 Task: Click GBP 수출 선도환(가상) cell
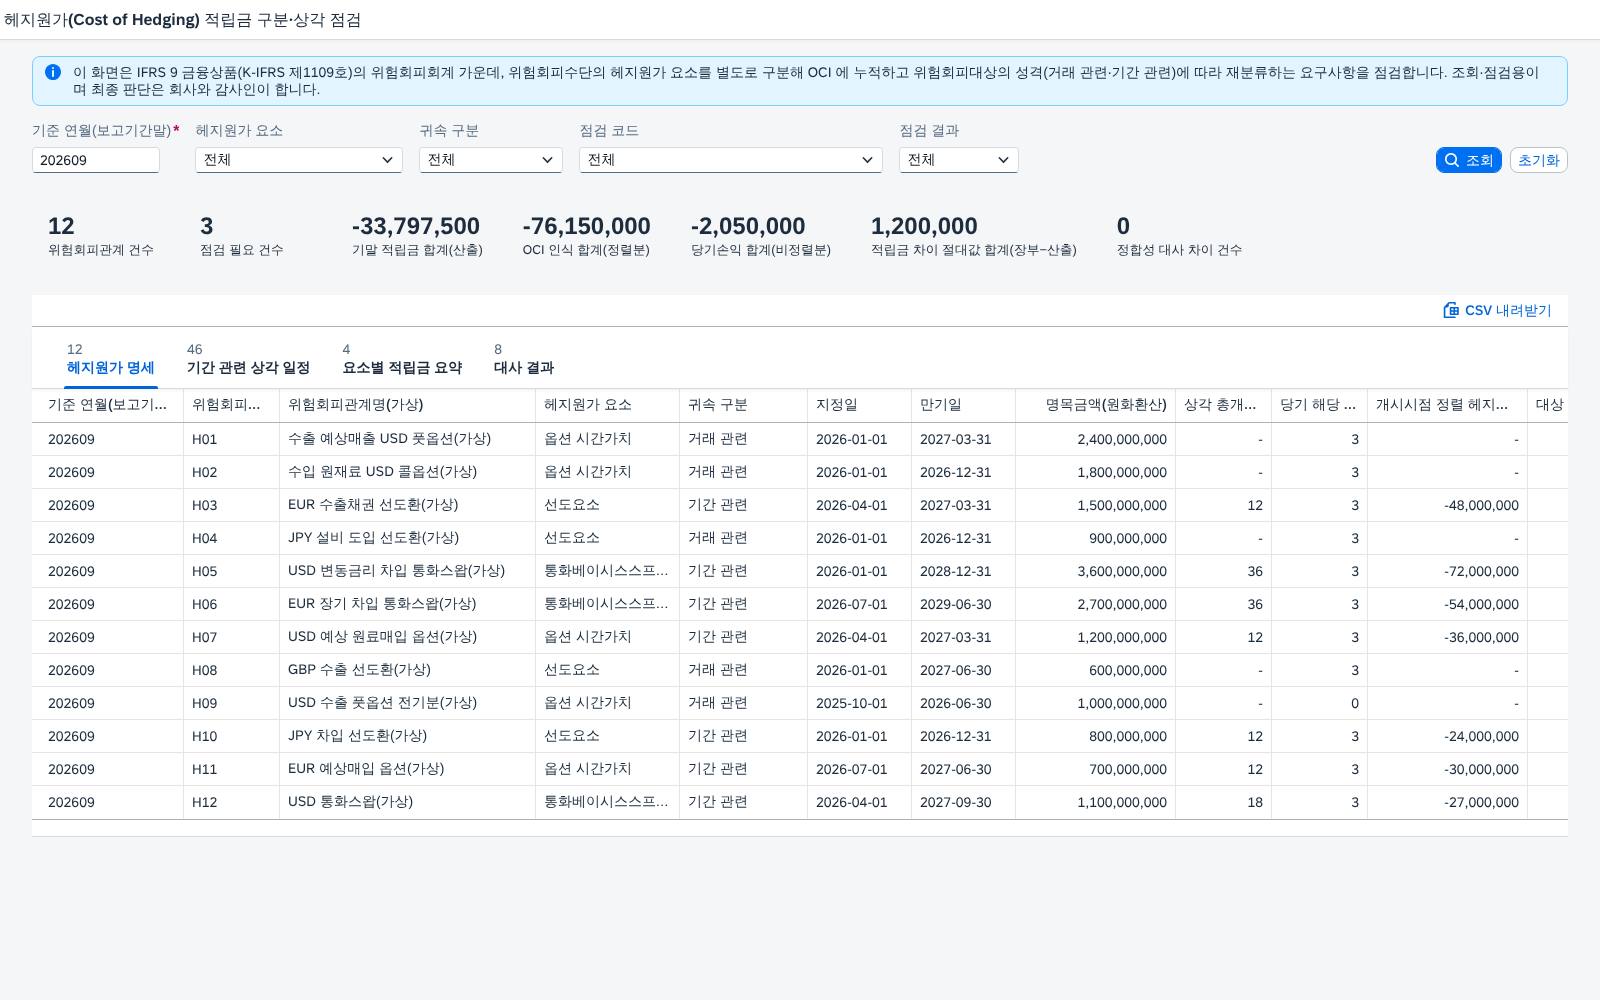point(407,670)
